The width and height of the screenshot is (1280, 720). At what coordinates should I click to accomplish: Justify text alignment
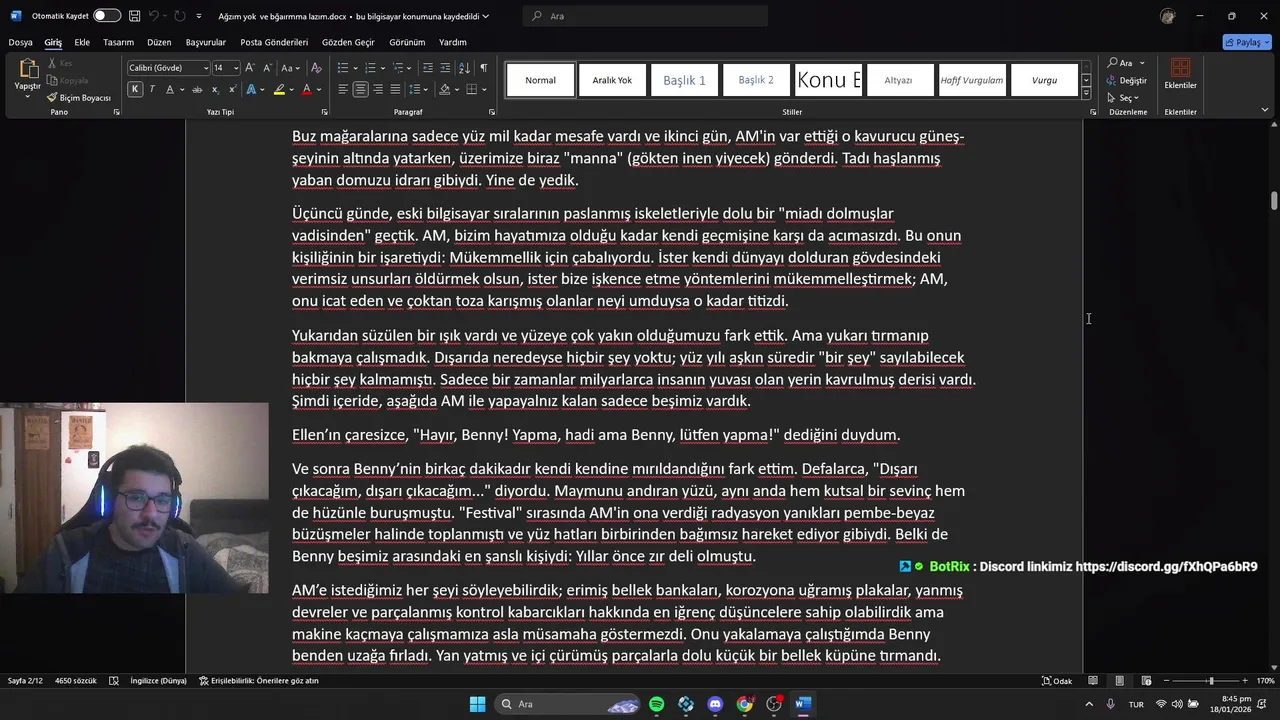pos(397,90)
